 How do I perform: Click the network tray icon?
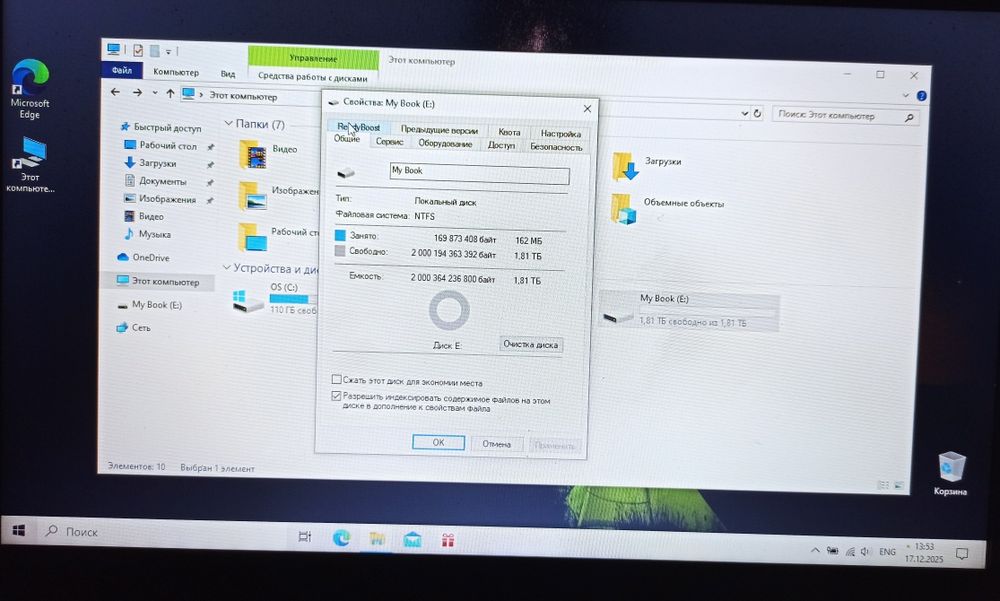(x=849, y=551)
